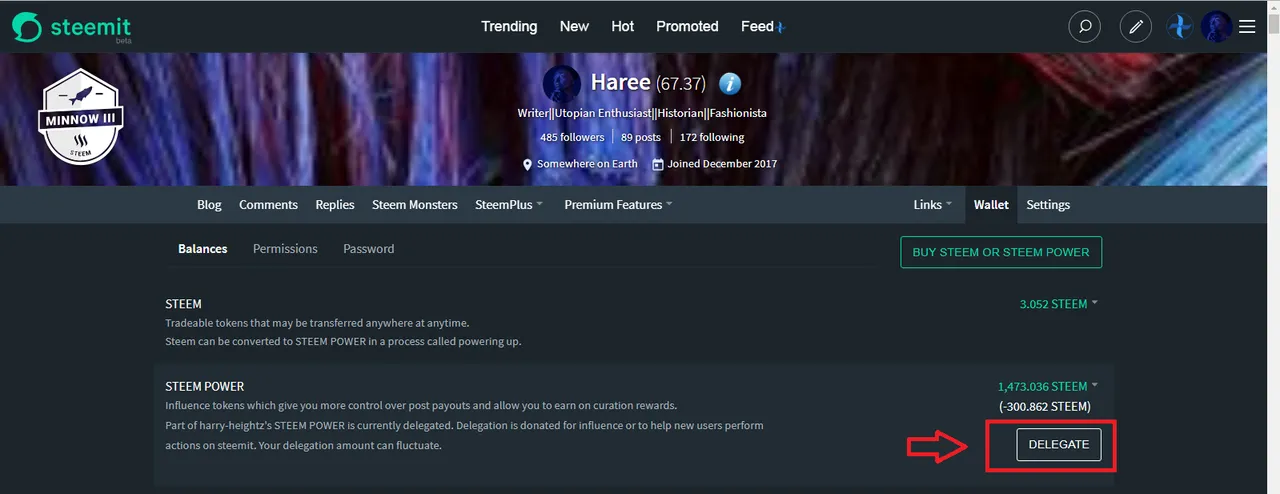The width and height of the screenshot is (1280, 494).
Task: Expand the Premium Features dropdown
Action: point(618,205)
